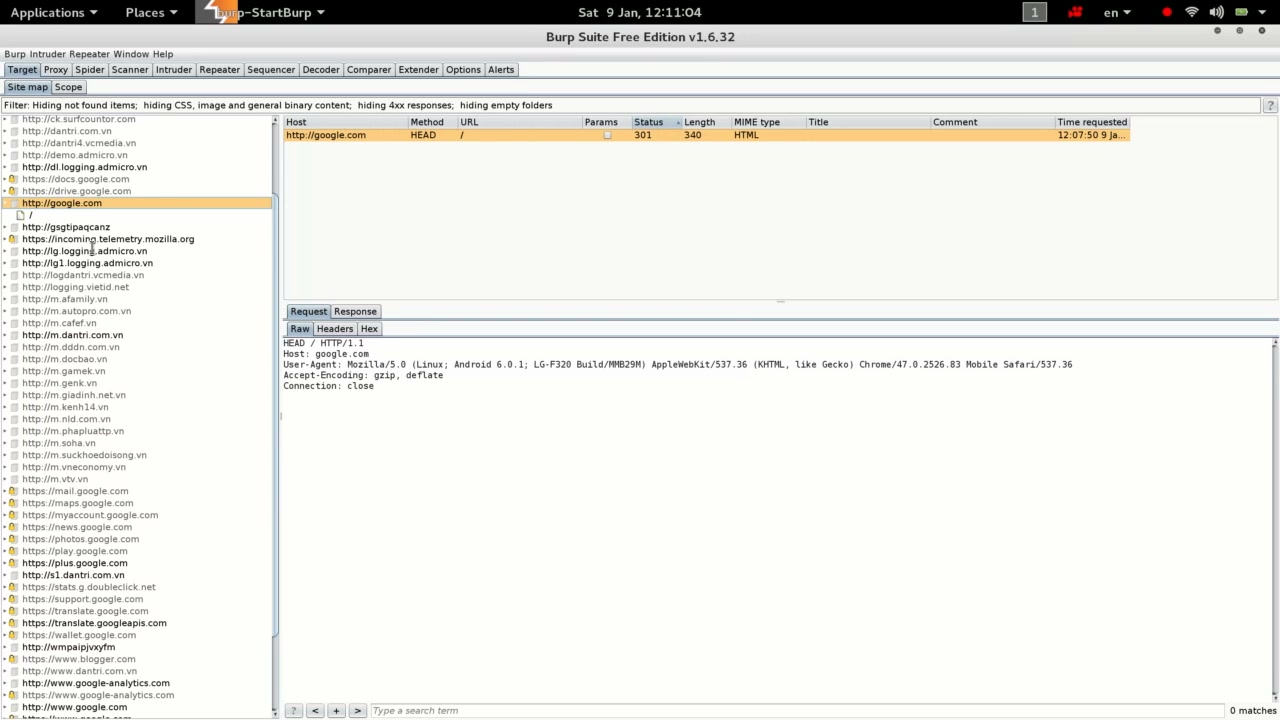Click the clock 'Sat 9 Jan, 12:11:04'
Image resolution: width=1280 pixels, height=720 pixels.
point(640,12)
